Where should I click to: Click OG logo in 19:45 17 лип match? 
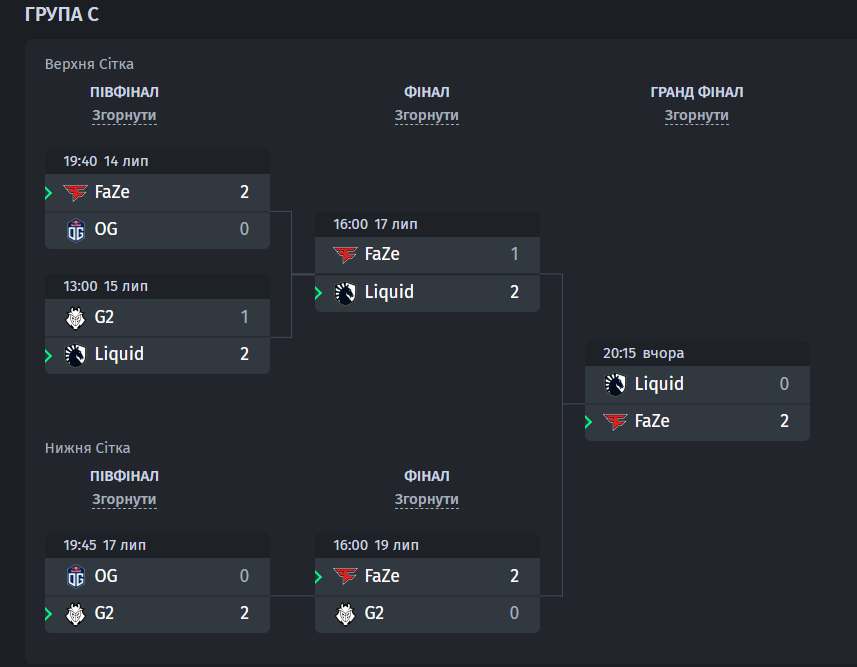(x=75, y=576)
